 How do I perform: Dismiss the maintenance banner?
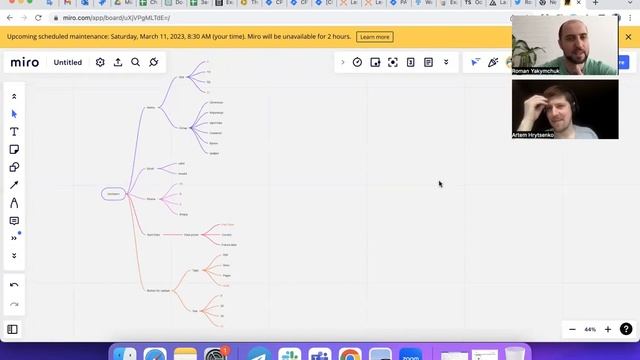pyautogui.click(x=628, y=37)
